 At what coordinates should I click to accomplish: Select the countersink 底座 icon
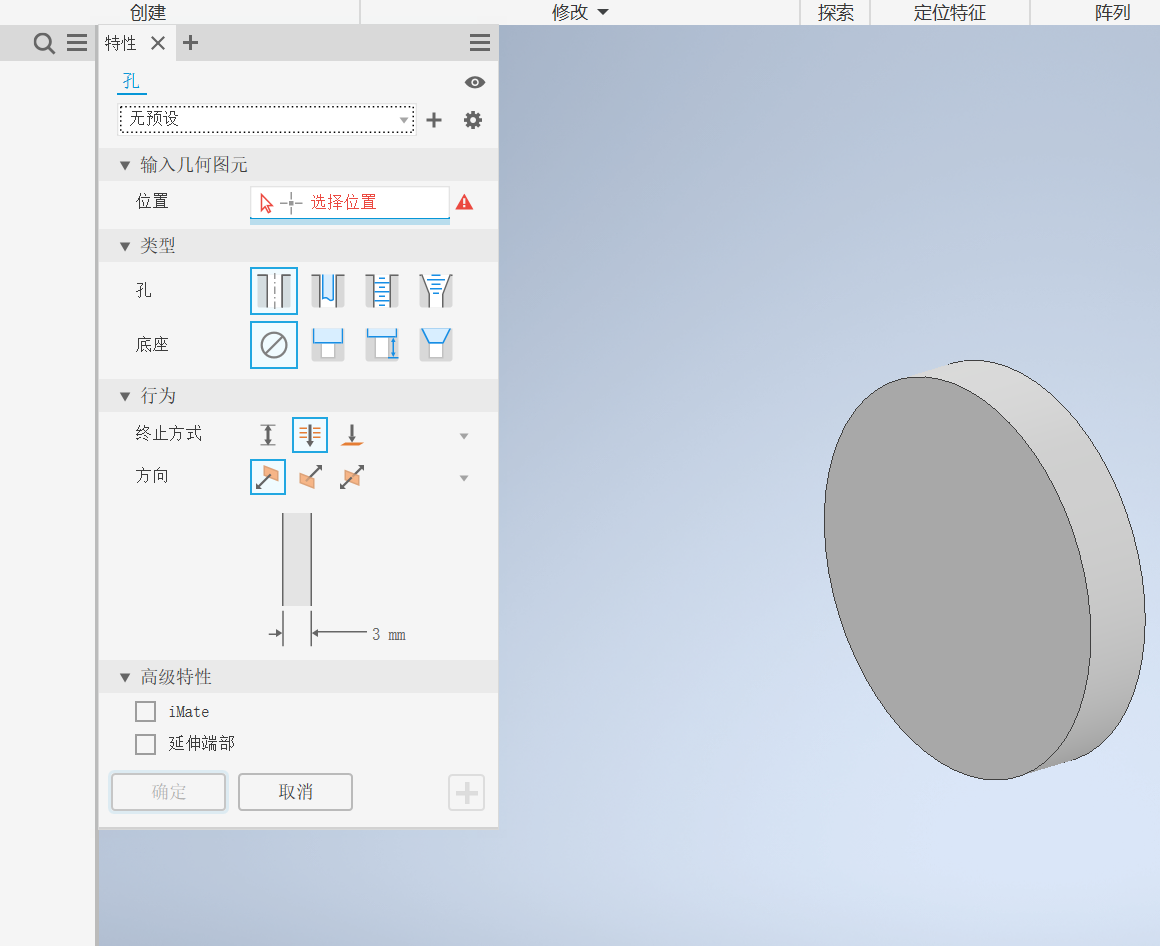tap(436, 345)
